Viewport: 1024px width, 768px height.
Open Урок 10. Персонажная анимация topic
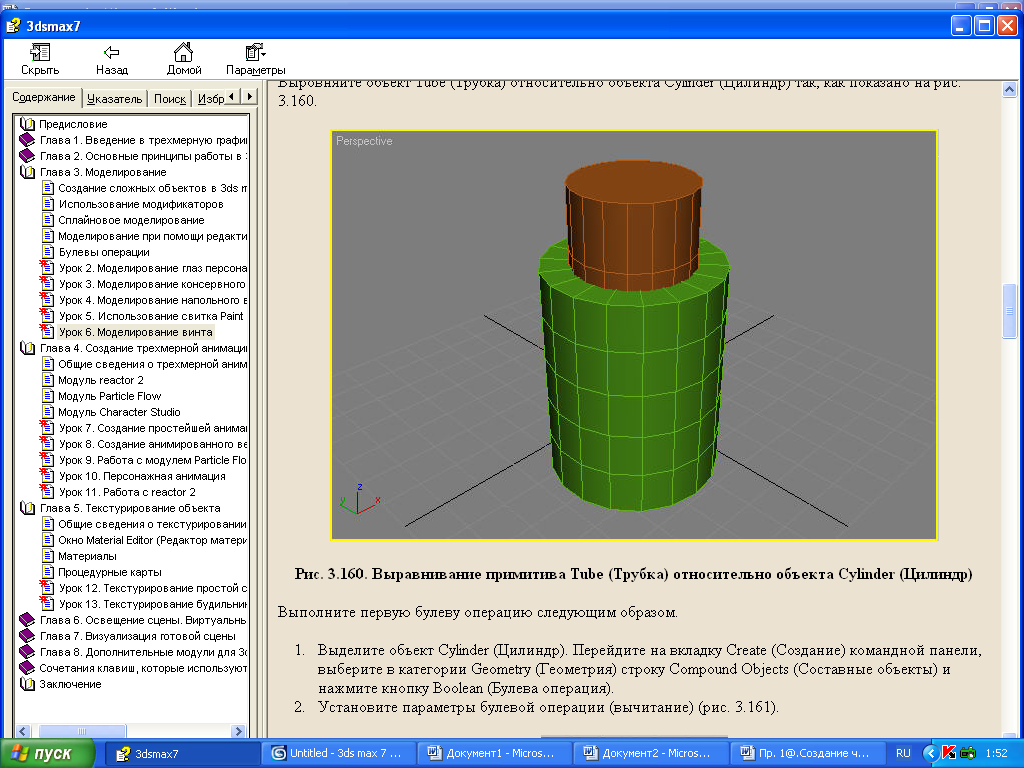(x=142, y=476)
